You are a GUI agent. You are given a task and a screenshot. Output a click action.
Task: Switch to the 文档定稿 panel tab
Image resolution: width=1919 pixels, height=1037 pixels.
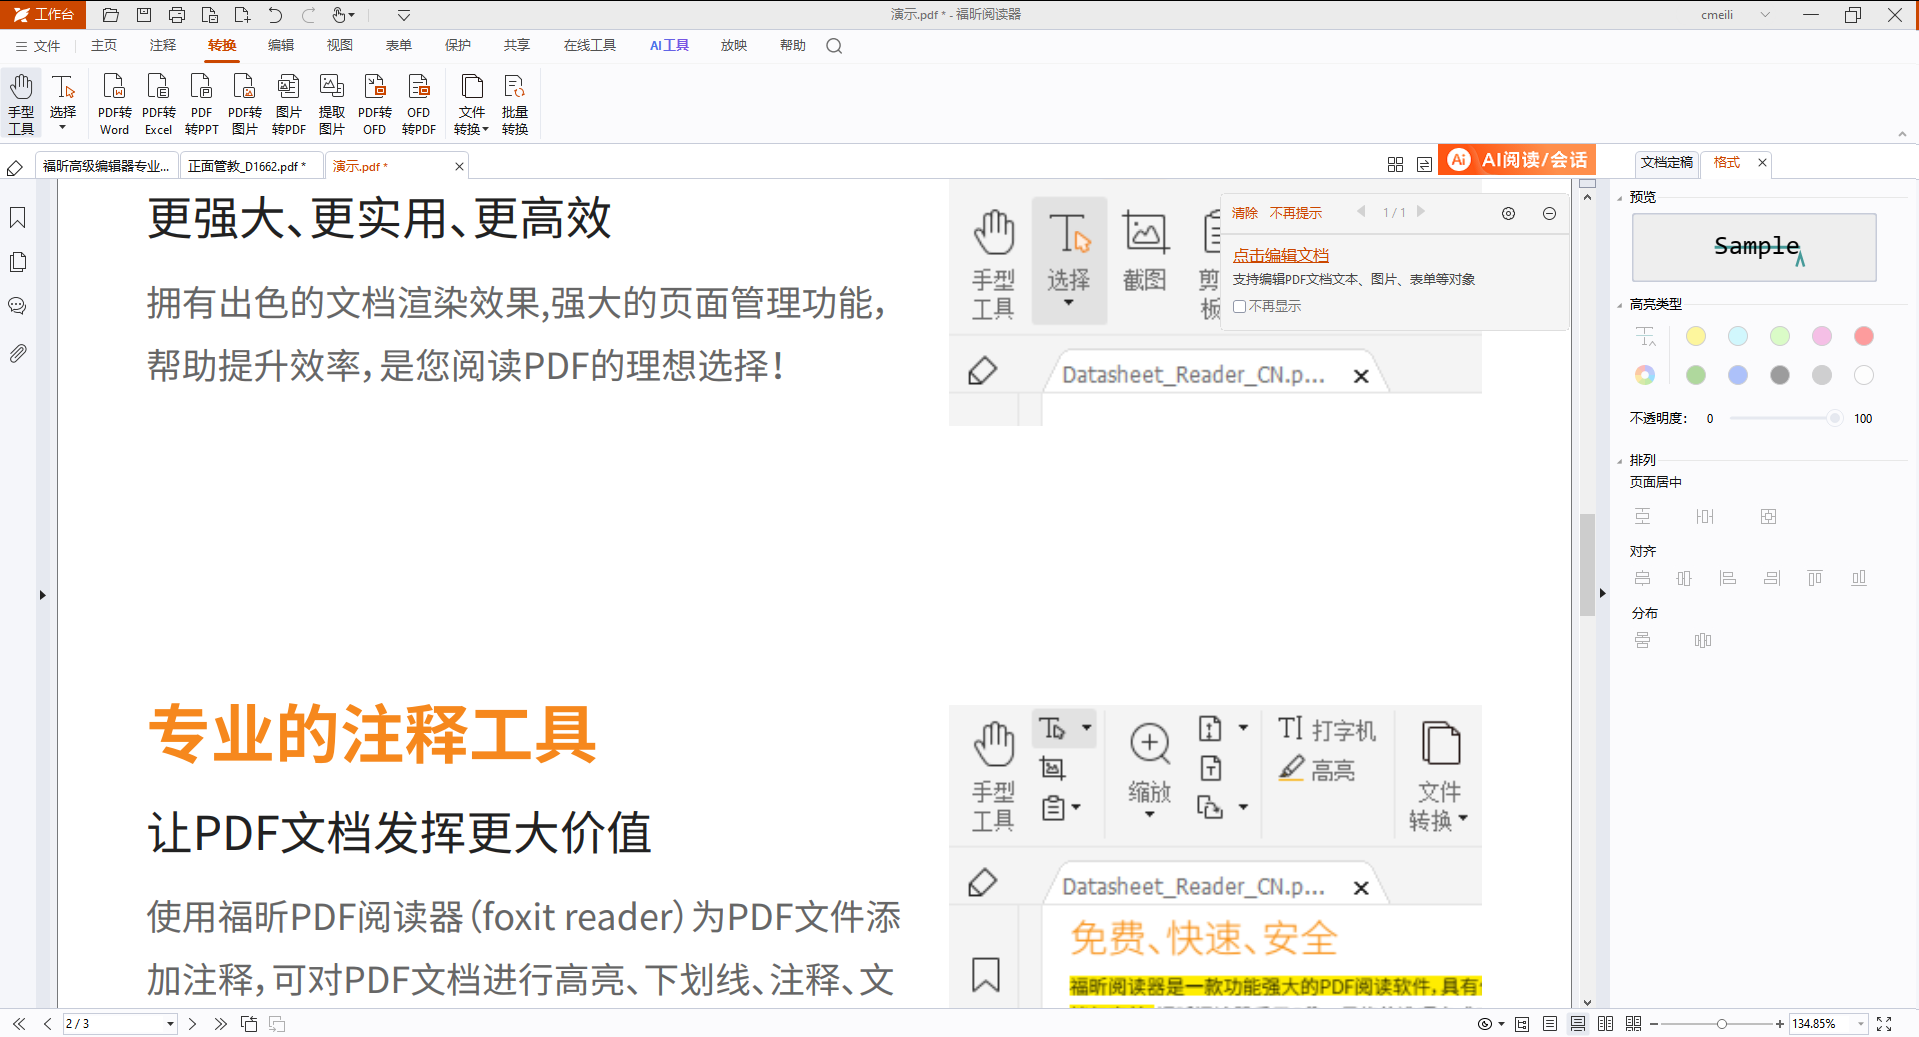[1667, 162]
